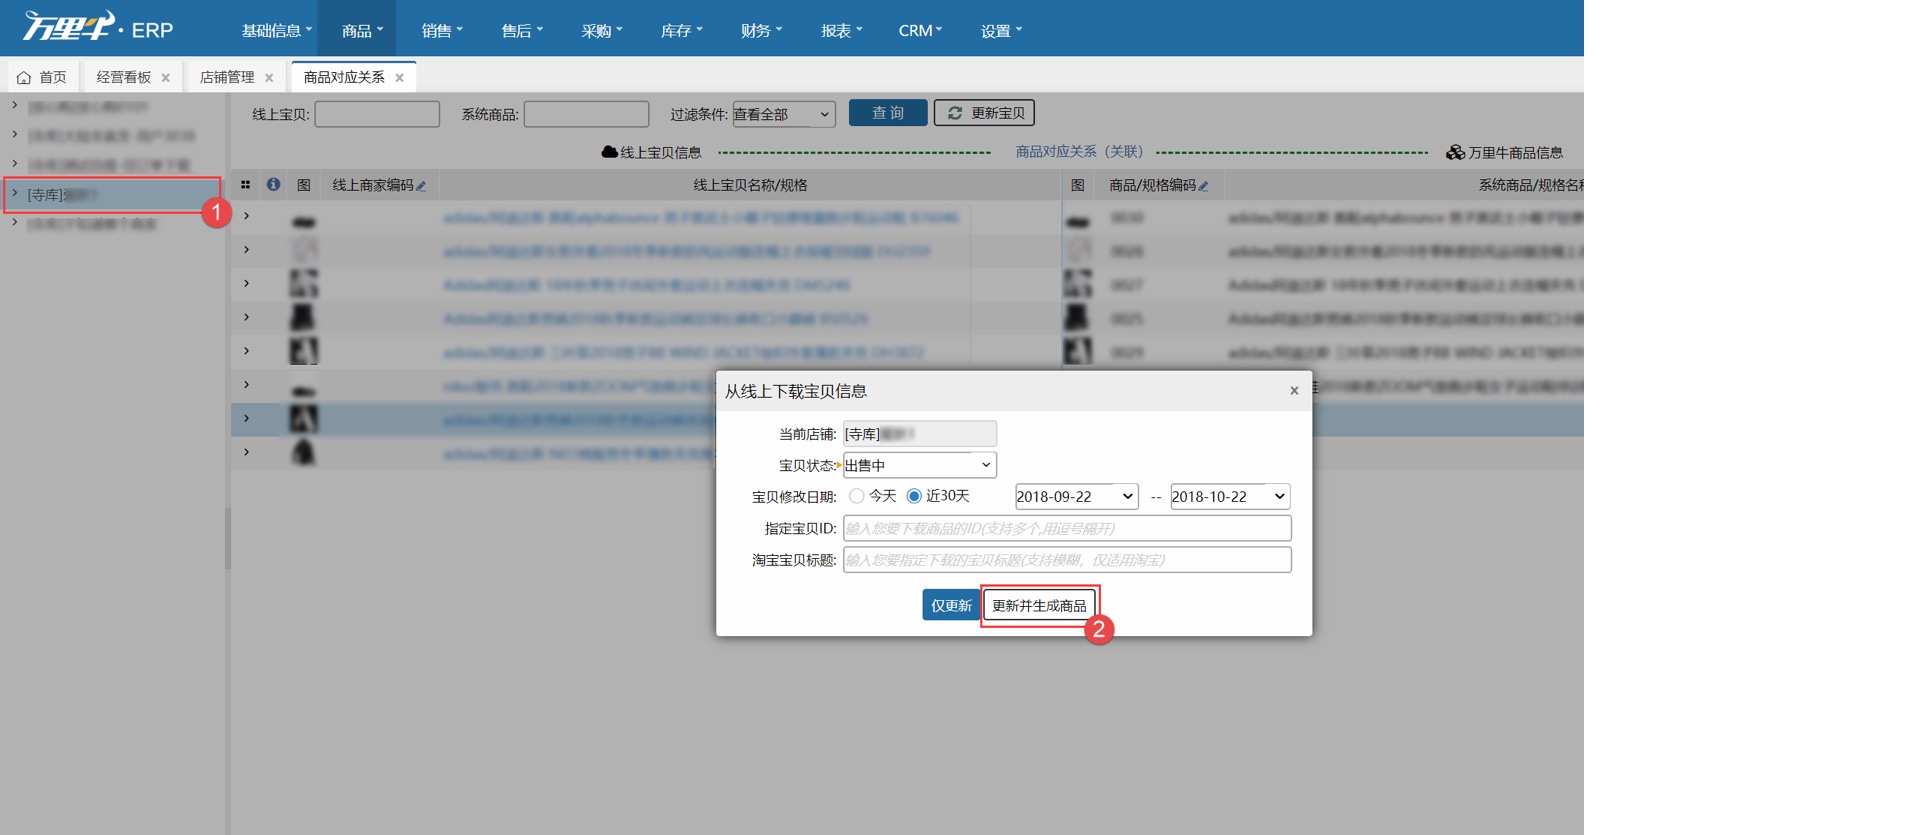Click the 查询 button
1920x835 pixels.
tap(888, 113)
